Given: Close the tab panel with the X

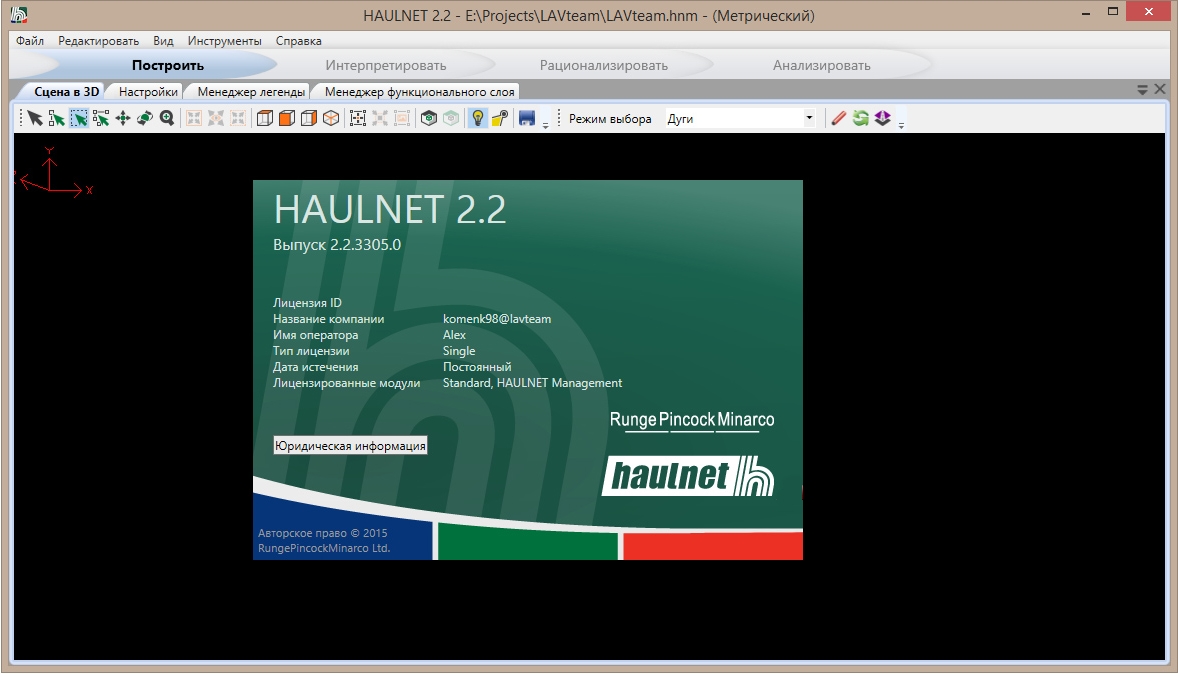Looking at the screenshot, I should point(1160,89).
